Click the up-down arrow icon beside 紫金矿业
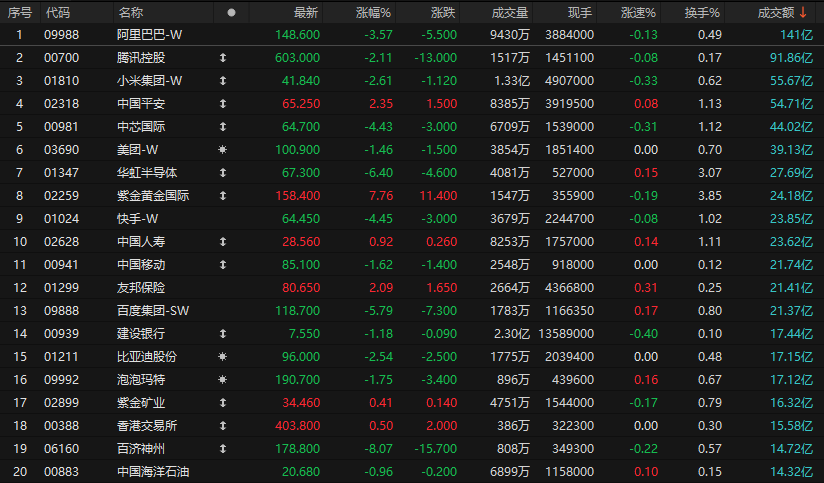 coord(223,403)
